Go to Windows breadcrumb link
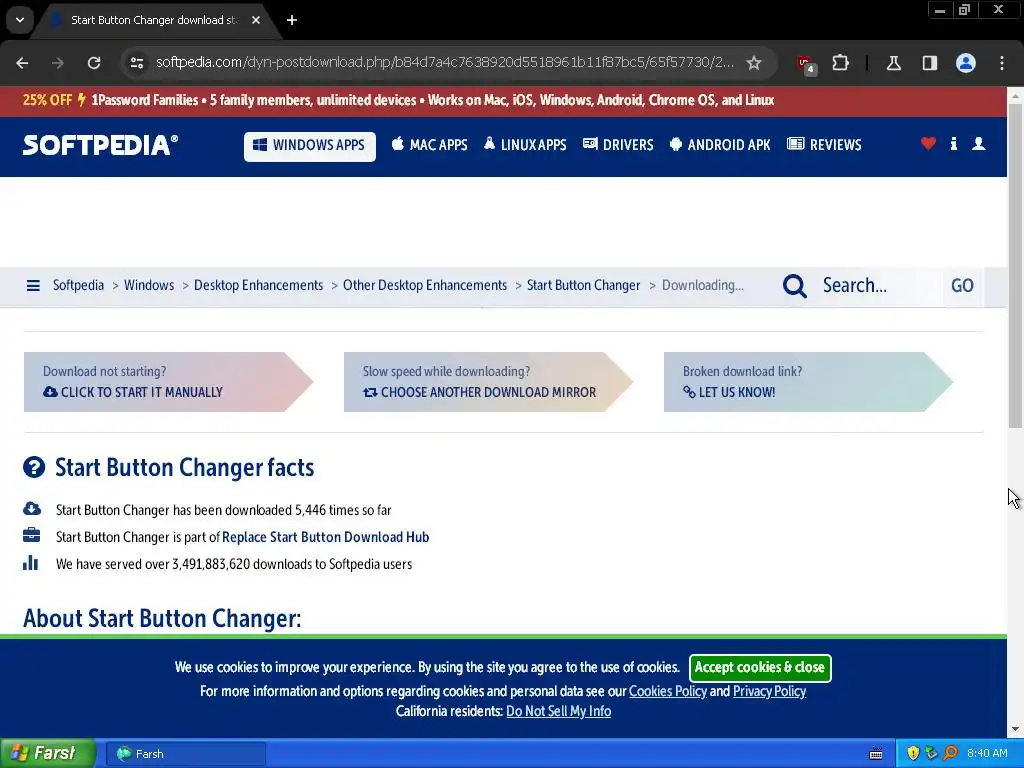The height and width of the screenshot is (768, 1024). [149, 285]
